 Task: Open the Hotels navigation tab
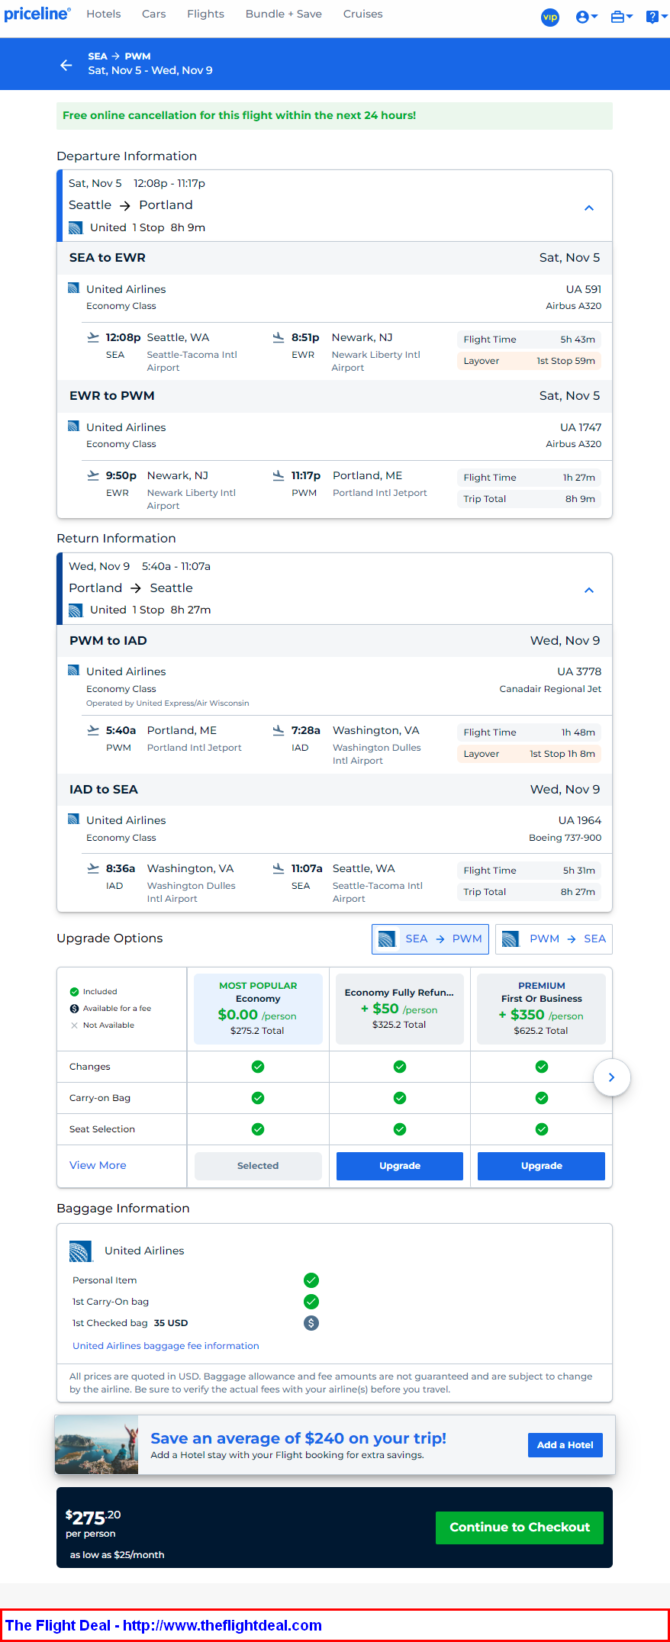(x=103, y=14)
